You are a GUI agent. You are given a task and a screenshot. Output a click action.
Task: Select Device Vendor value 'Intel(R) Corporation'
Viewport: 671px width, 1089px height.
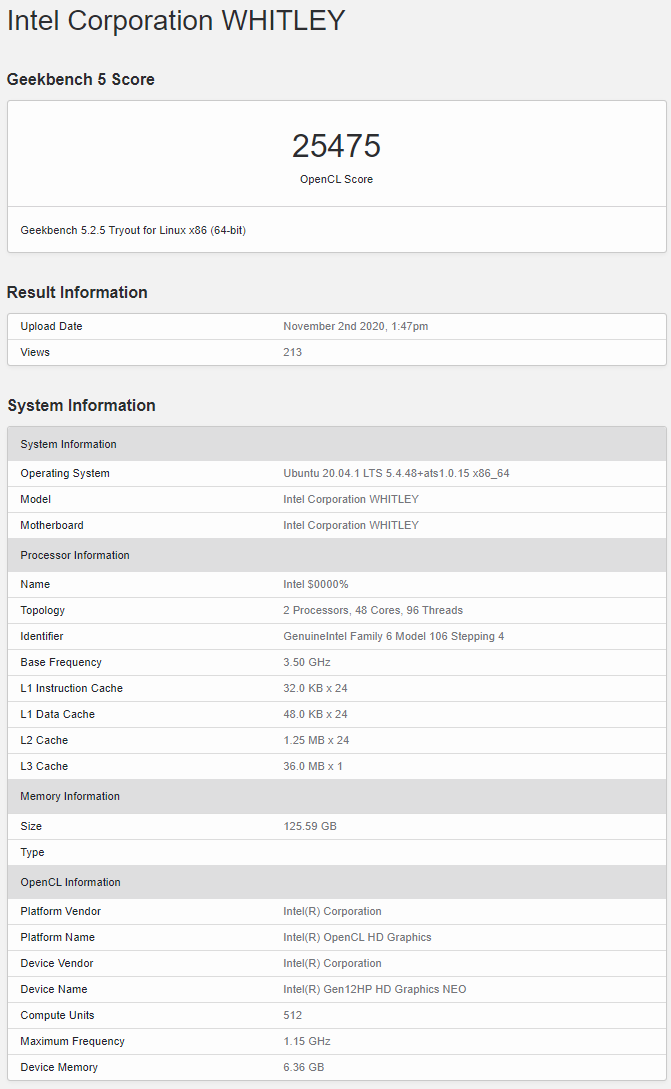[x=332, y=963]
